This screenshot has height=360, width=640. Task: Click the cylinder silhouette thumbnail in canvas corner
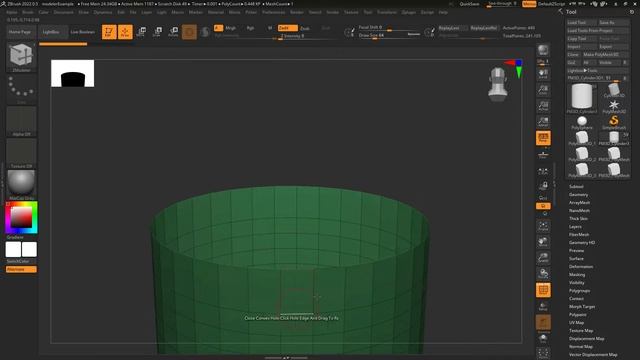coord(73,73)
